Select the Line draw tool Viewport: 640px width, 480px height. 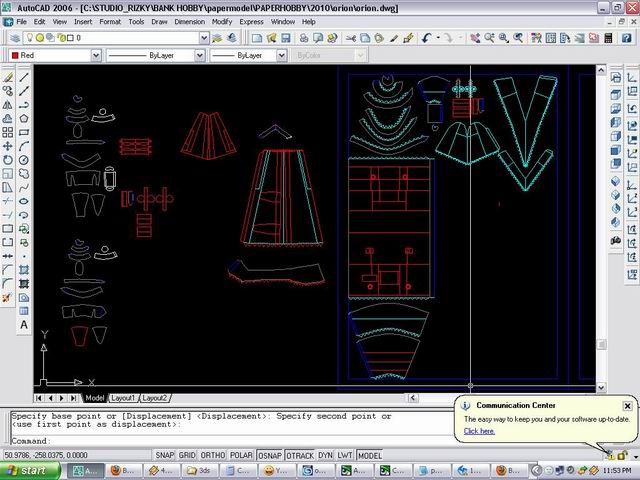coord(24,77)
